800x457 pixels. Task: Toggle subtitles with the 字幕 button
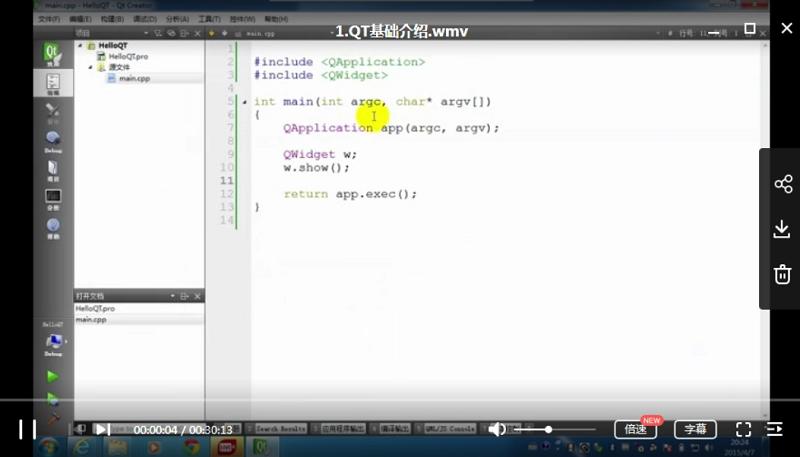coord(695,429)
